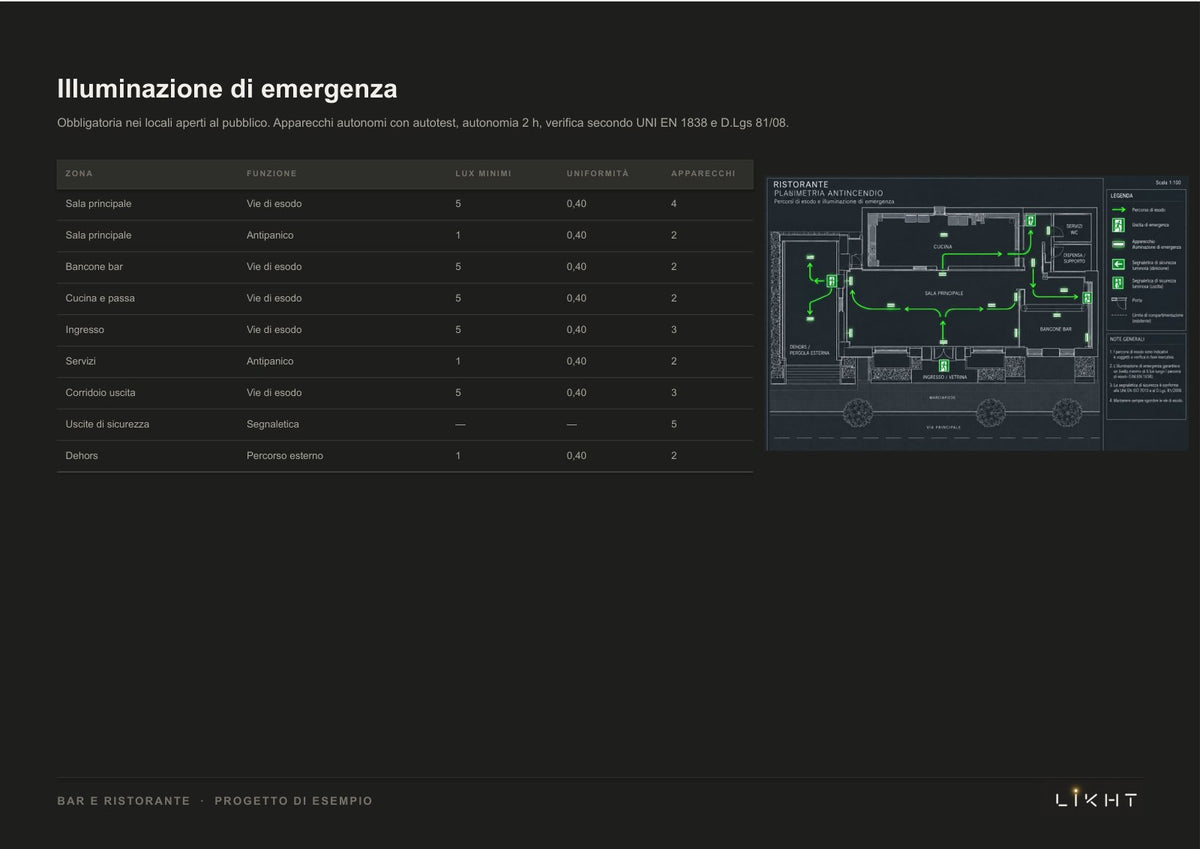The height and width of the screenshot is (849, 1200).
Task: Select the 'Uscite di sicurezza' zone cell
Action: pyautogui.click(x=107, y=424)
